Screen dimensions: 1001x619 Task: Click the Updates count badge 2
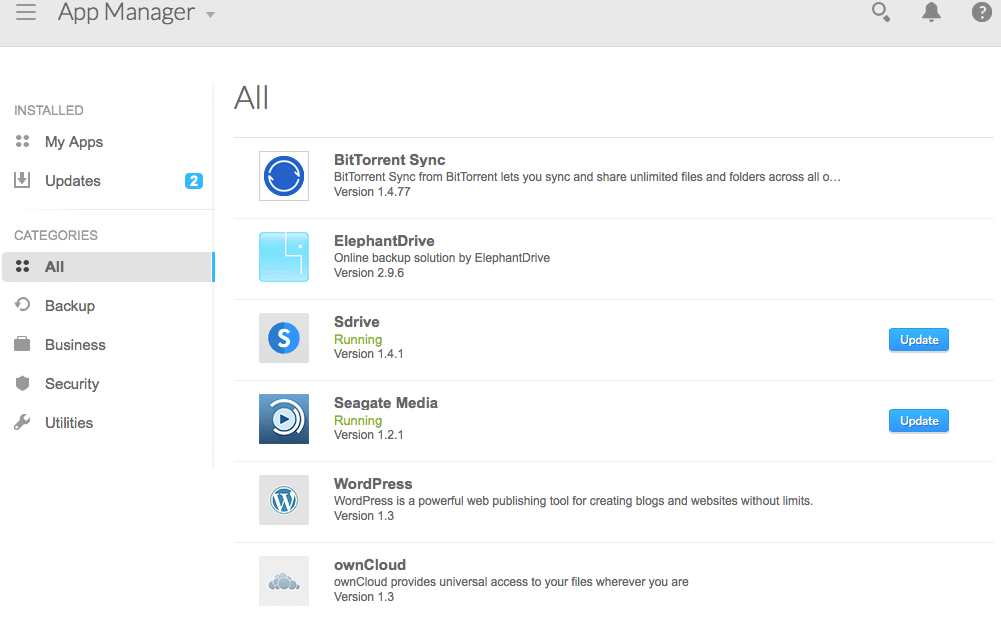click(193, 181)
